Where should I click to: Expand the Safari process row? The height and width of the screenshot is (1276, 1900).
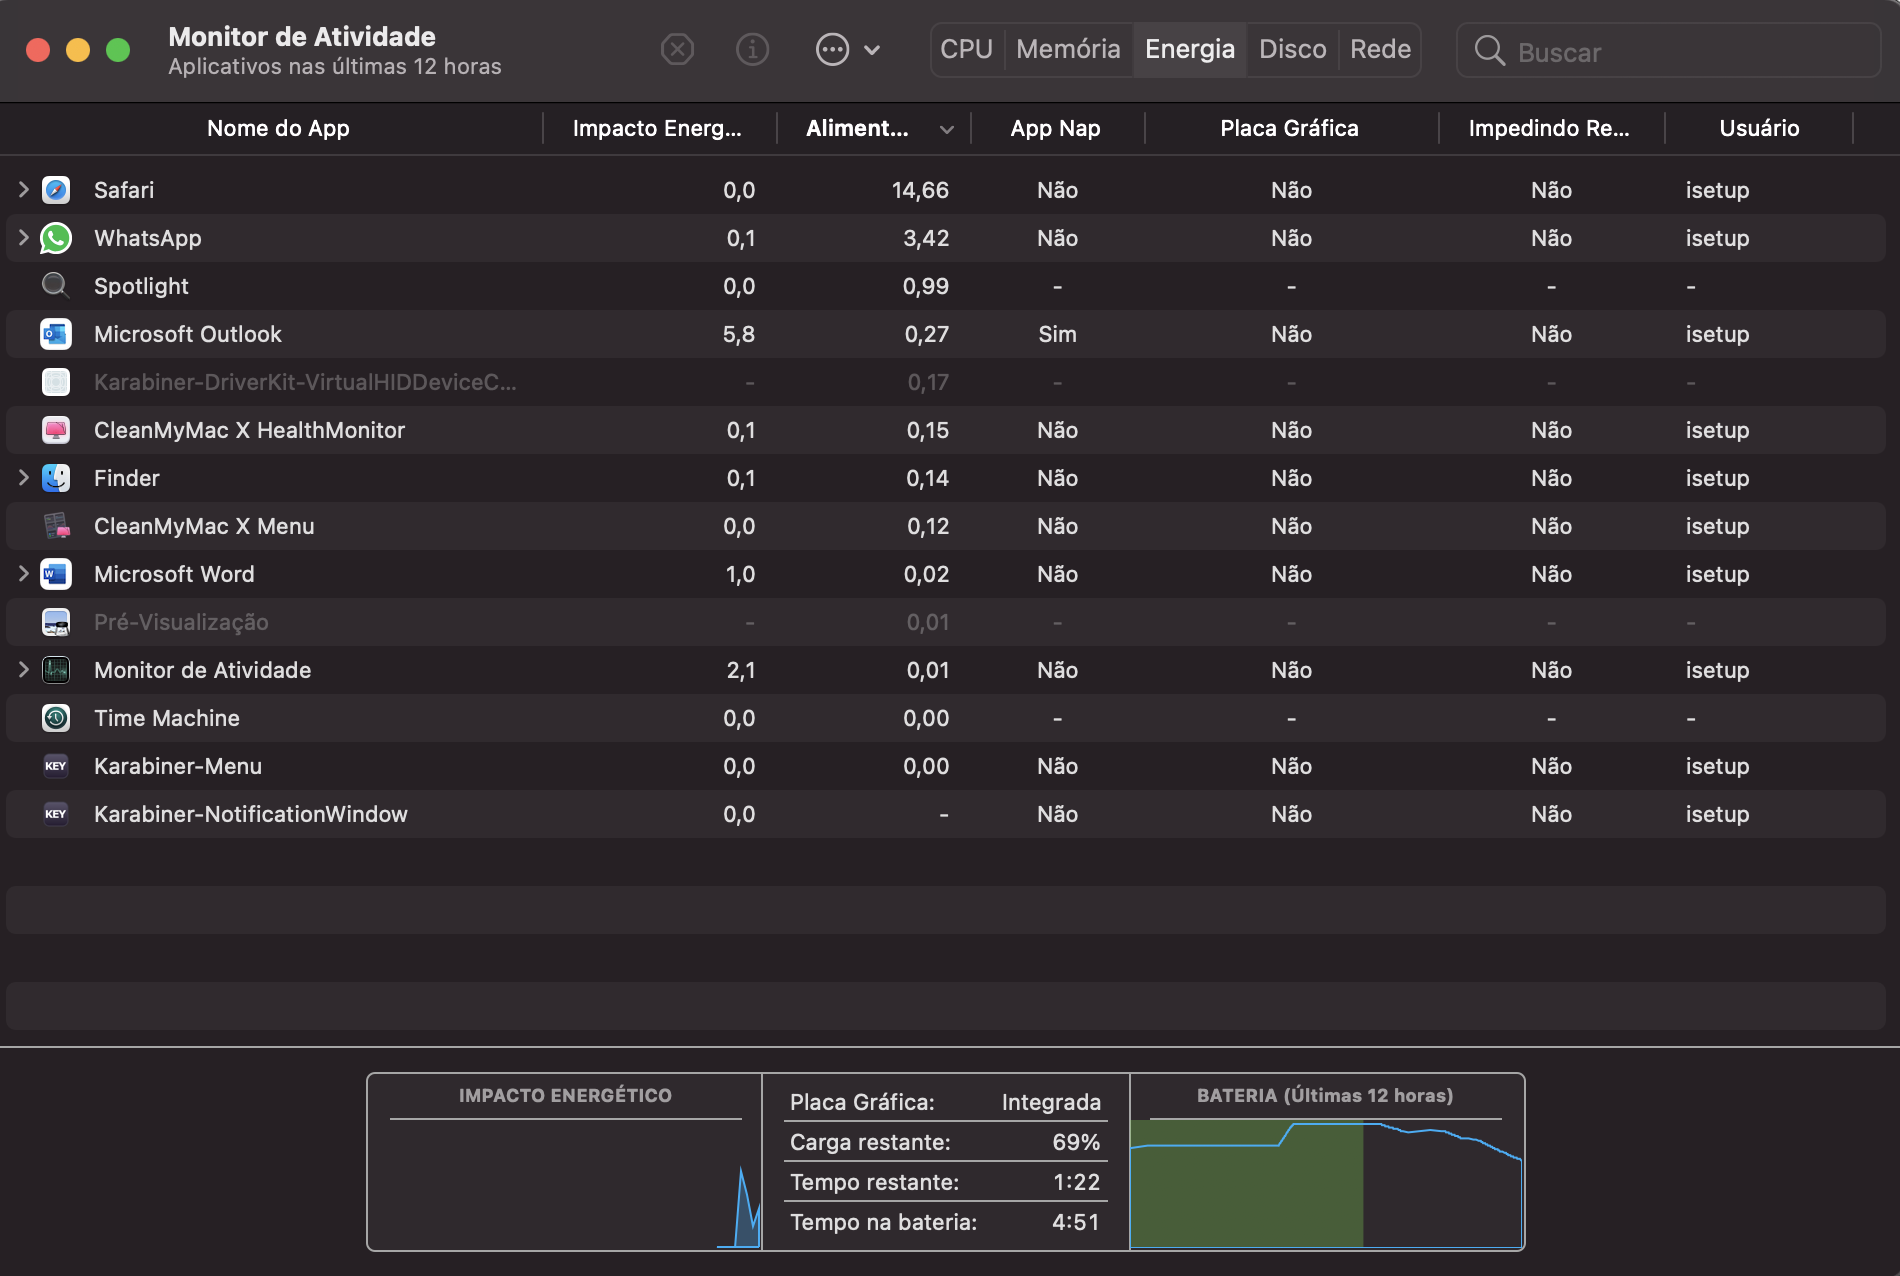[23, 190]
